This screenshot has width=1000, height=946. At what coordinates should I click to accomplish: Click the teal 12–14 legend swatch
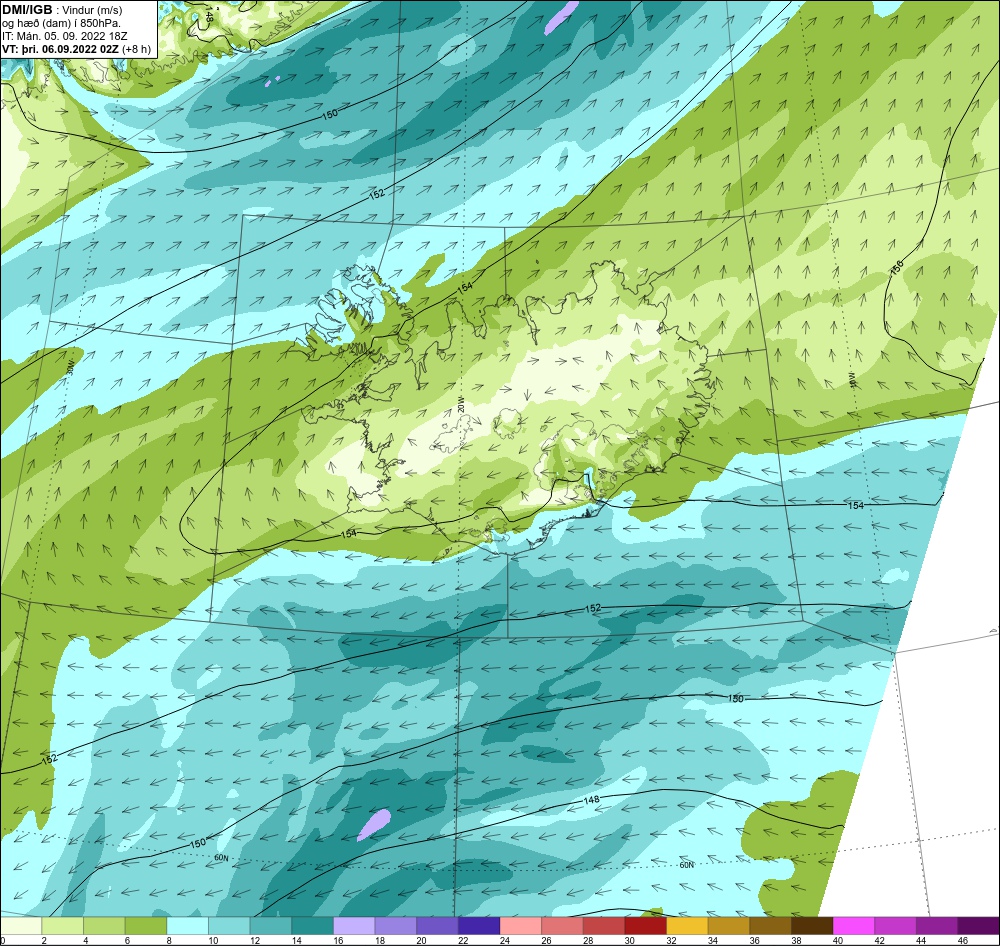pyautogui.click(x=271, y=926)
